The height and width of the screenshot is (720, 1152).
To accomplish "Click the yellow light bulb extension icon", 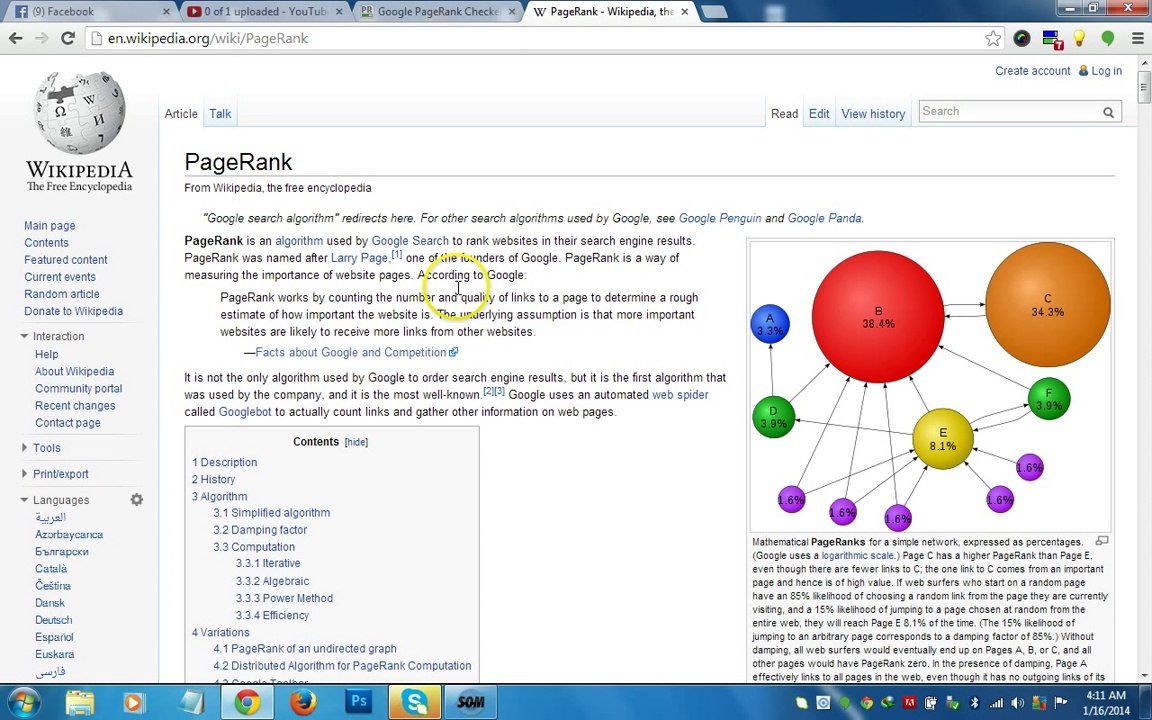I will tap(1079, 38).
